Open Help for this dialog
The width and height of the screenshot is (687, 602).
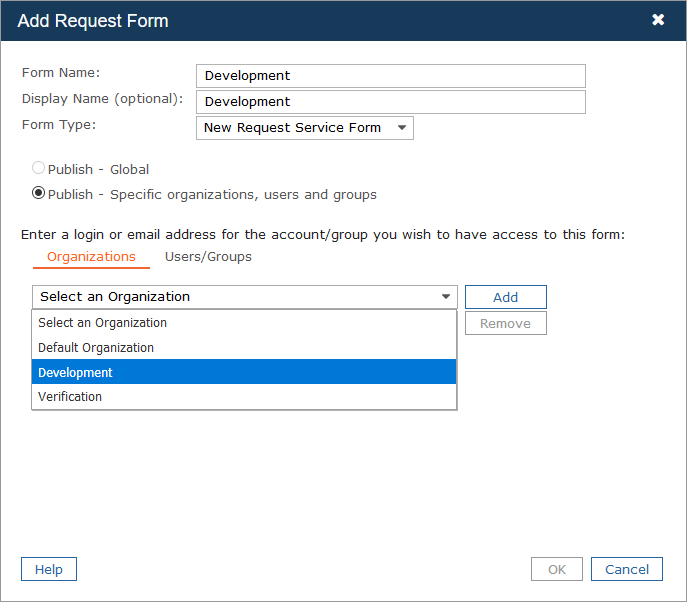[49, 569]
